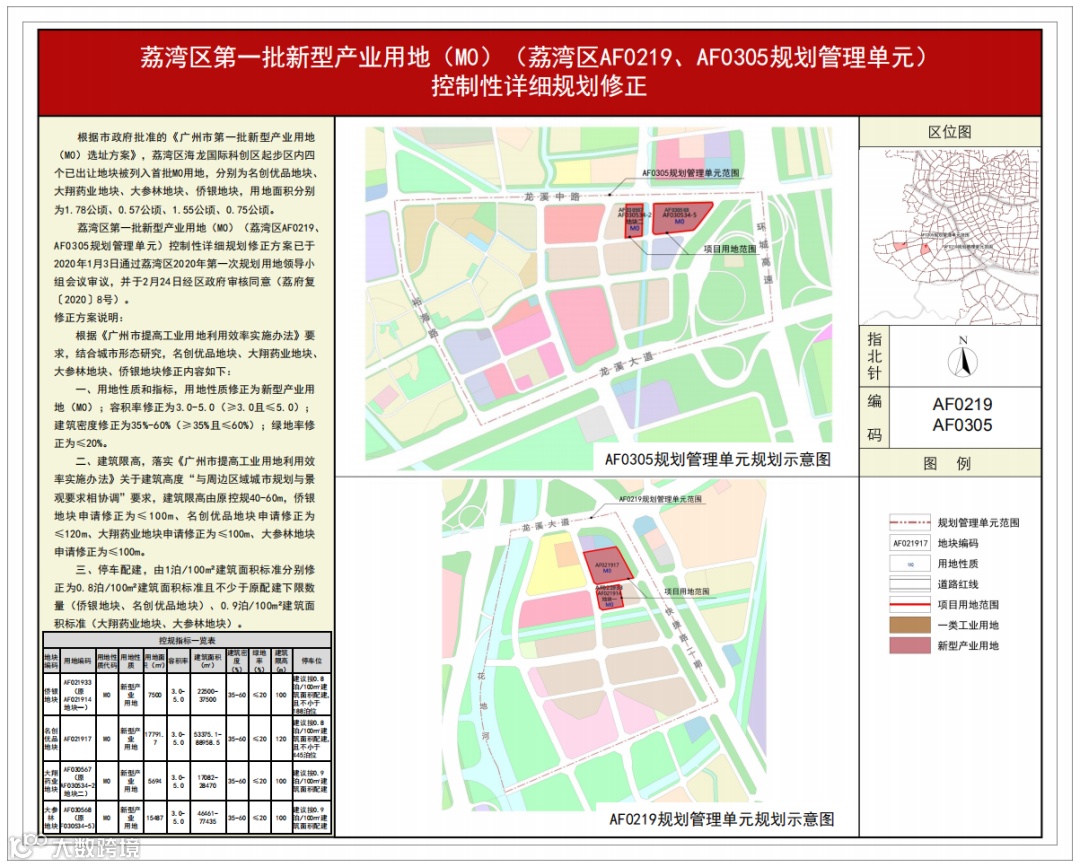Image resolution: width=1080 pixels, height=867 pixels.
Task: Click the AF0305规划管理单元规划示意图 map caption
Action: coord(718,459)
